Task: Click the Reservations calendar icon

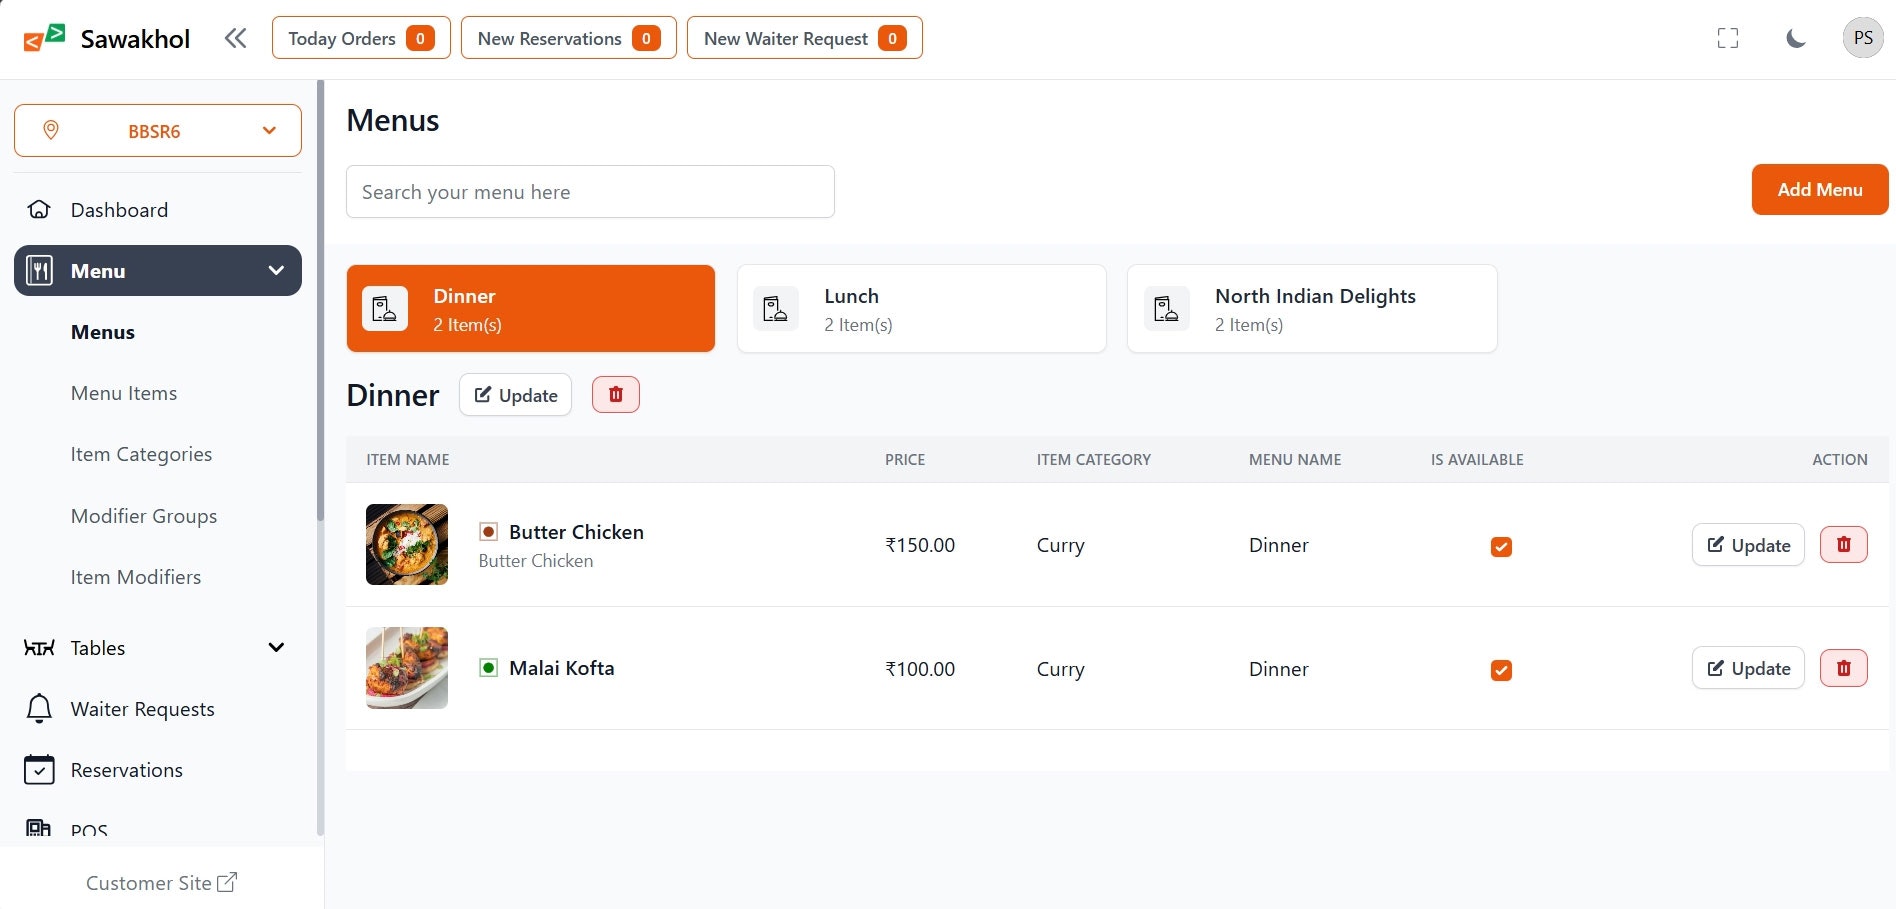Action: (x=38, y=770)
